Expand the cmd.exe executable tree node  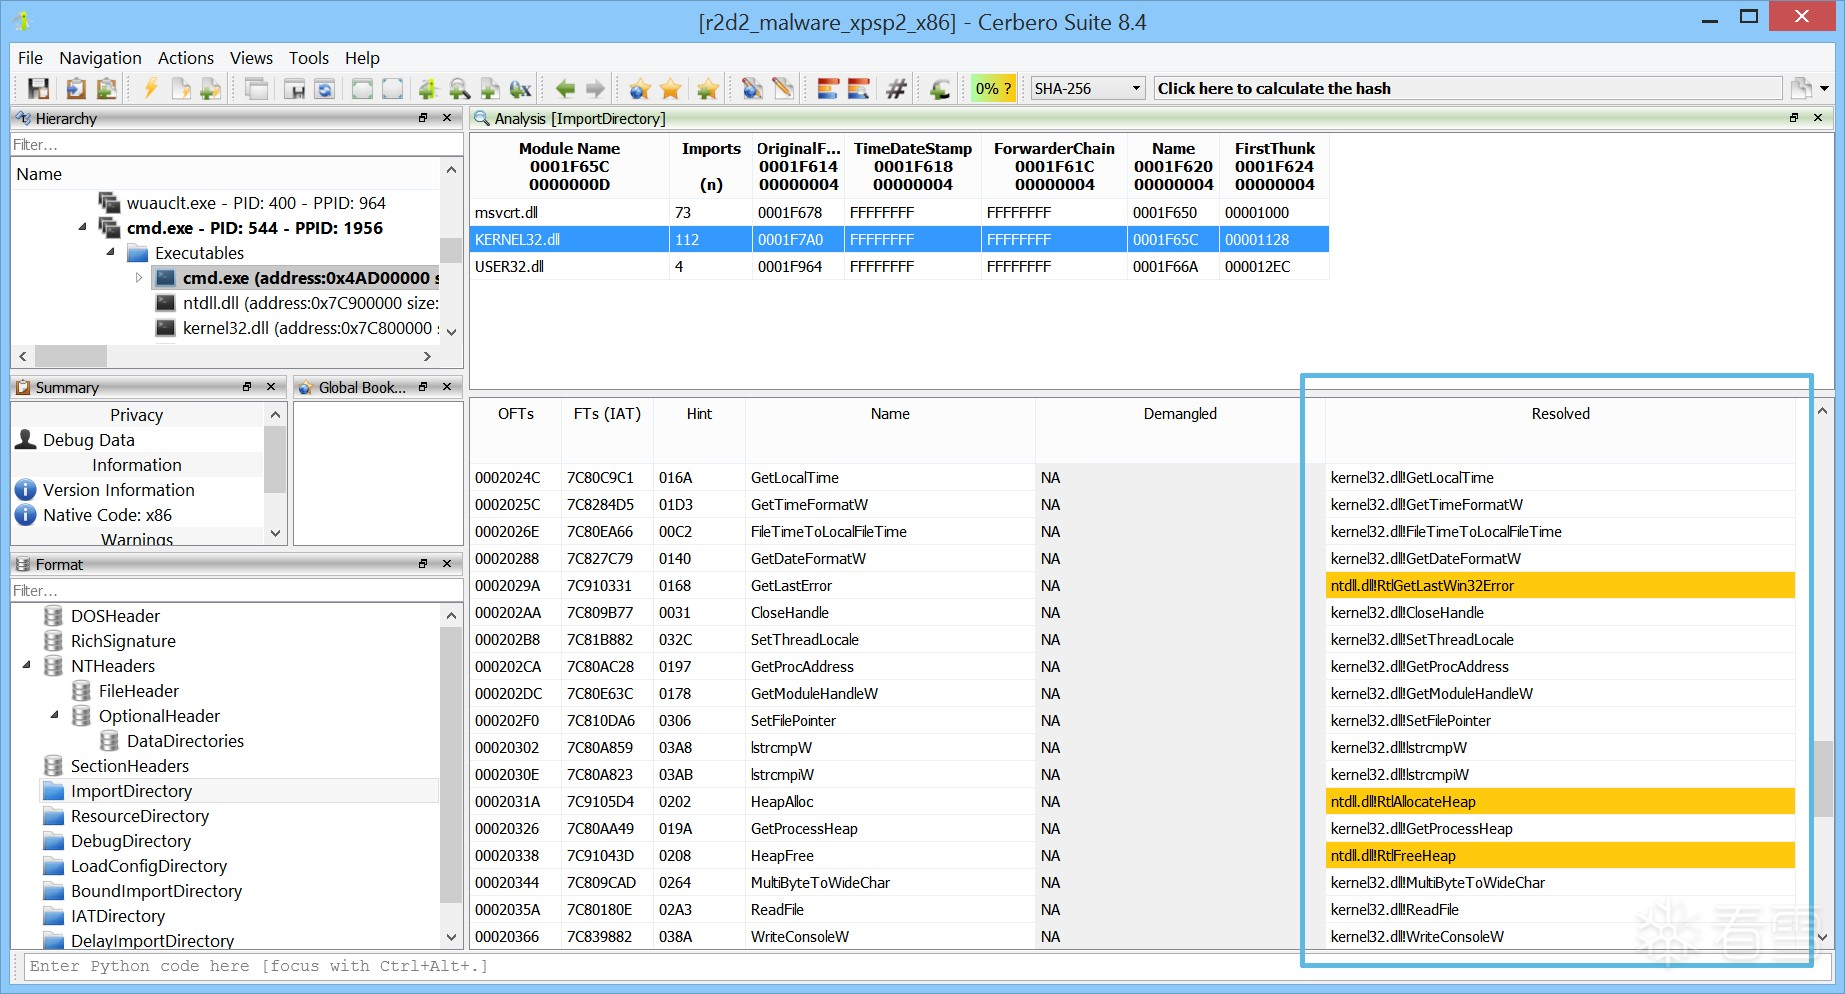(x=139, y=278)
